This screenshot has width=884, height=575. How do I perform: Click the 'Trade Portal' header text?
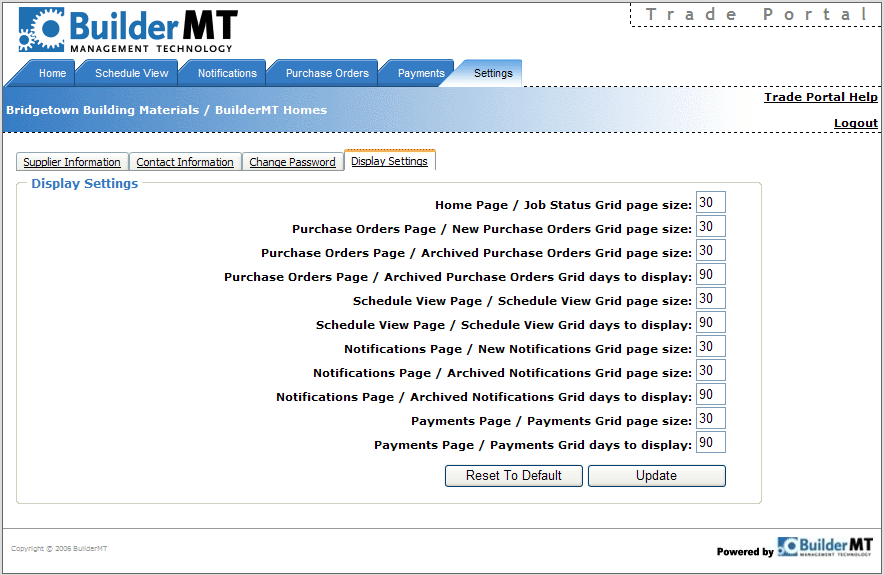tap(757, 14)
